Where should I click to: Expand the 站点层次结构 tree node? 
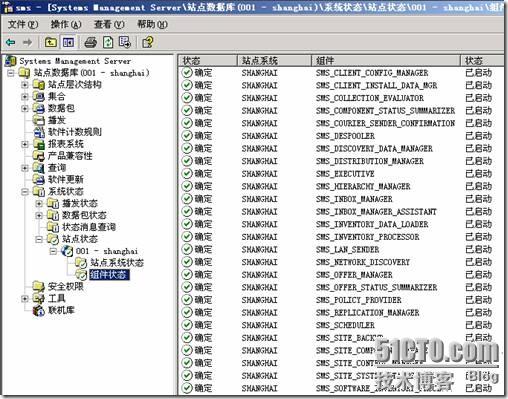coord(25,85)
